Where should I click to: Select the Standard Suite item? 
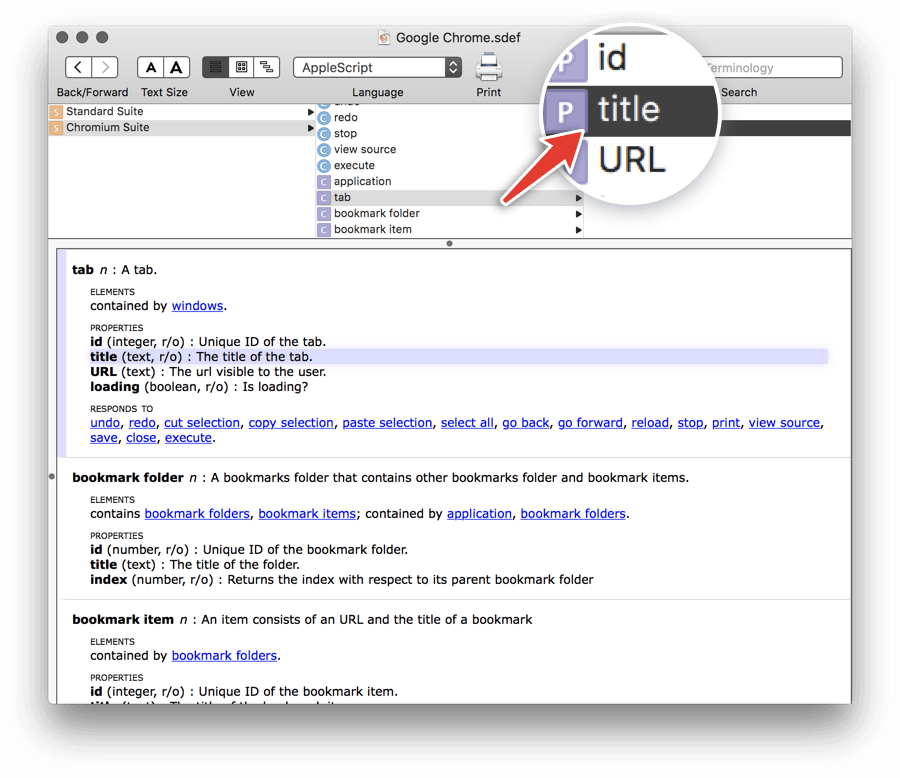pos(104,112)
